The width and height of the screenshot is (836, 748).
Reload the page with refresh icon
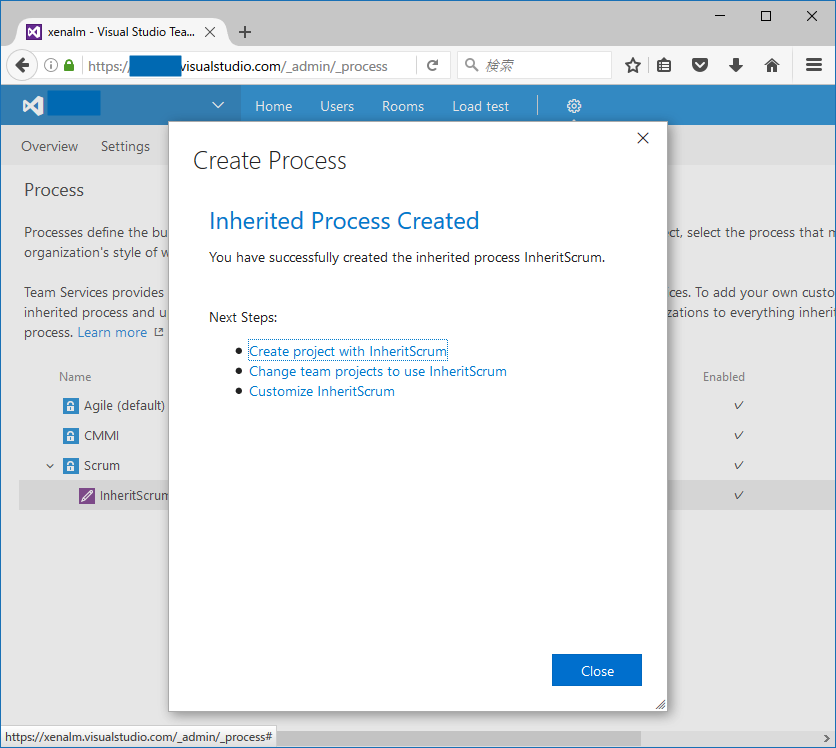[432, 66]
